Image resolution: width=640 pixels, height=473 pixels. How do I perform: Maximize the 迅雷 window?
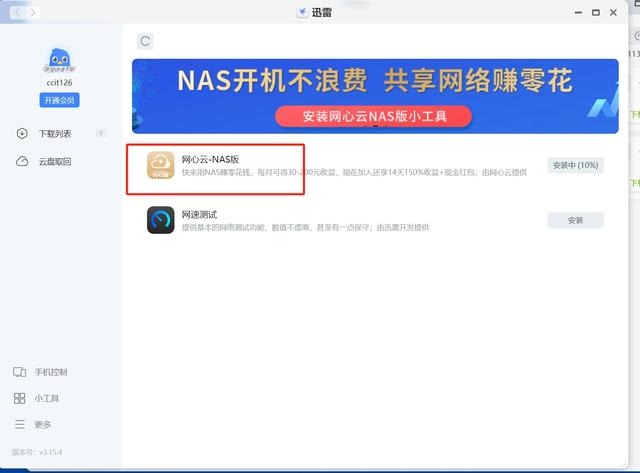pyautogui.click(x=596, y=13)
